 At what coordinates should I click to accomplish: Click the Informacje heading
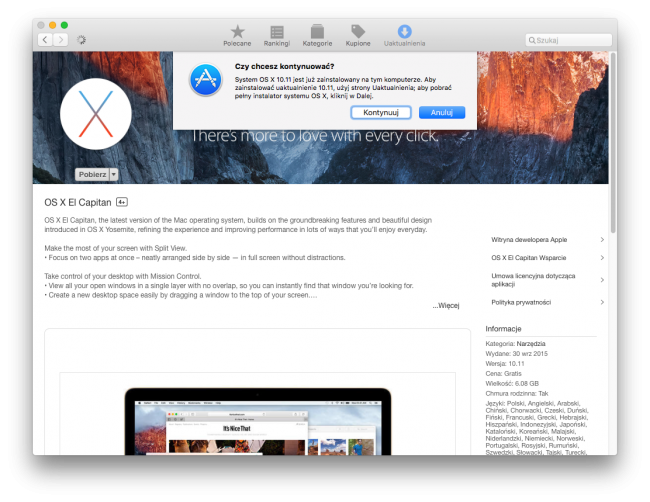pos(503,329)
